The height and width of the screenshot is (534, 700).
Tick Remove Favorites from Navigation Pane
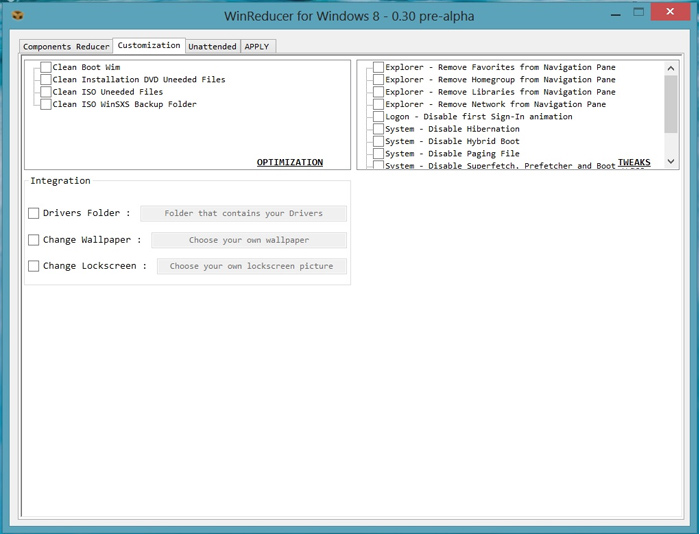379,67
